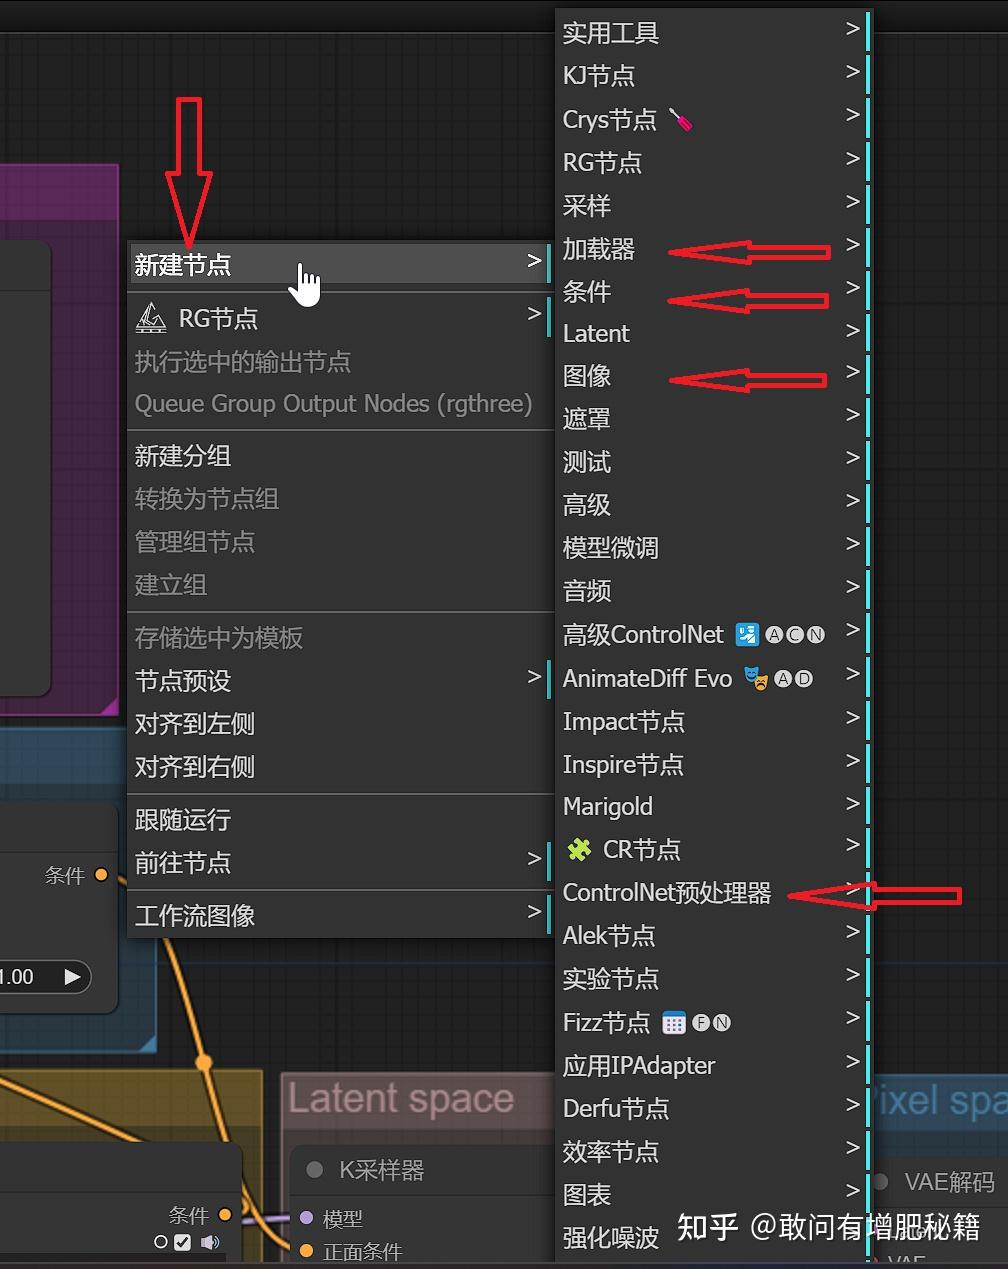Open the 高级 node category
1008x1269 pixels.
pyautogui.click(x=712, y=505)
